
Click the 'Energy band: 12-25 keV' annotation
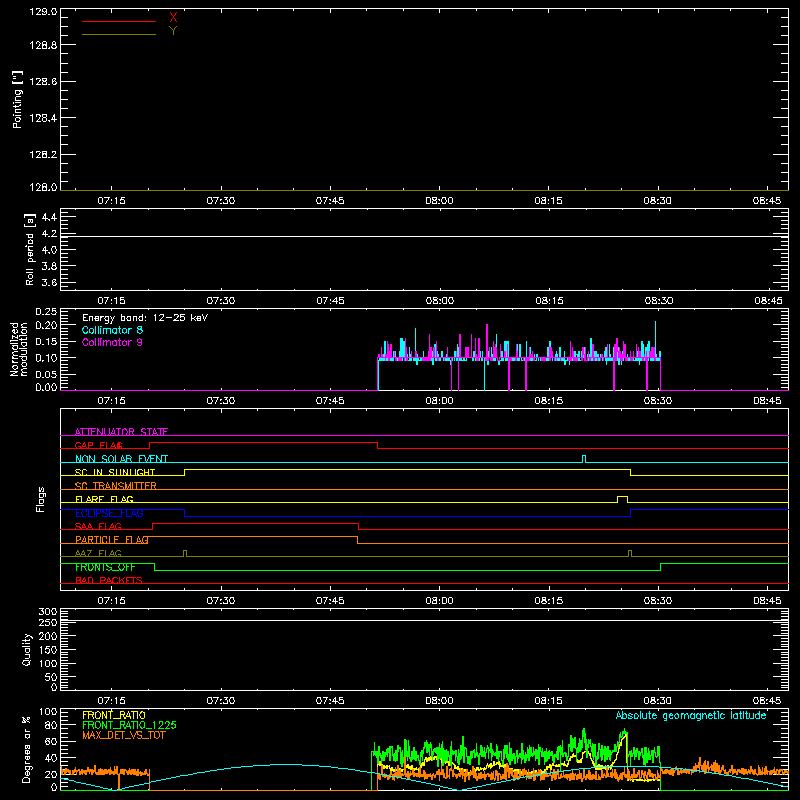pyautogui.click(x=145, y=318)
